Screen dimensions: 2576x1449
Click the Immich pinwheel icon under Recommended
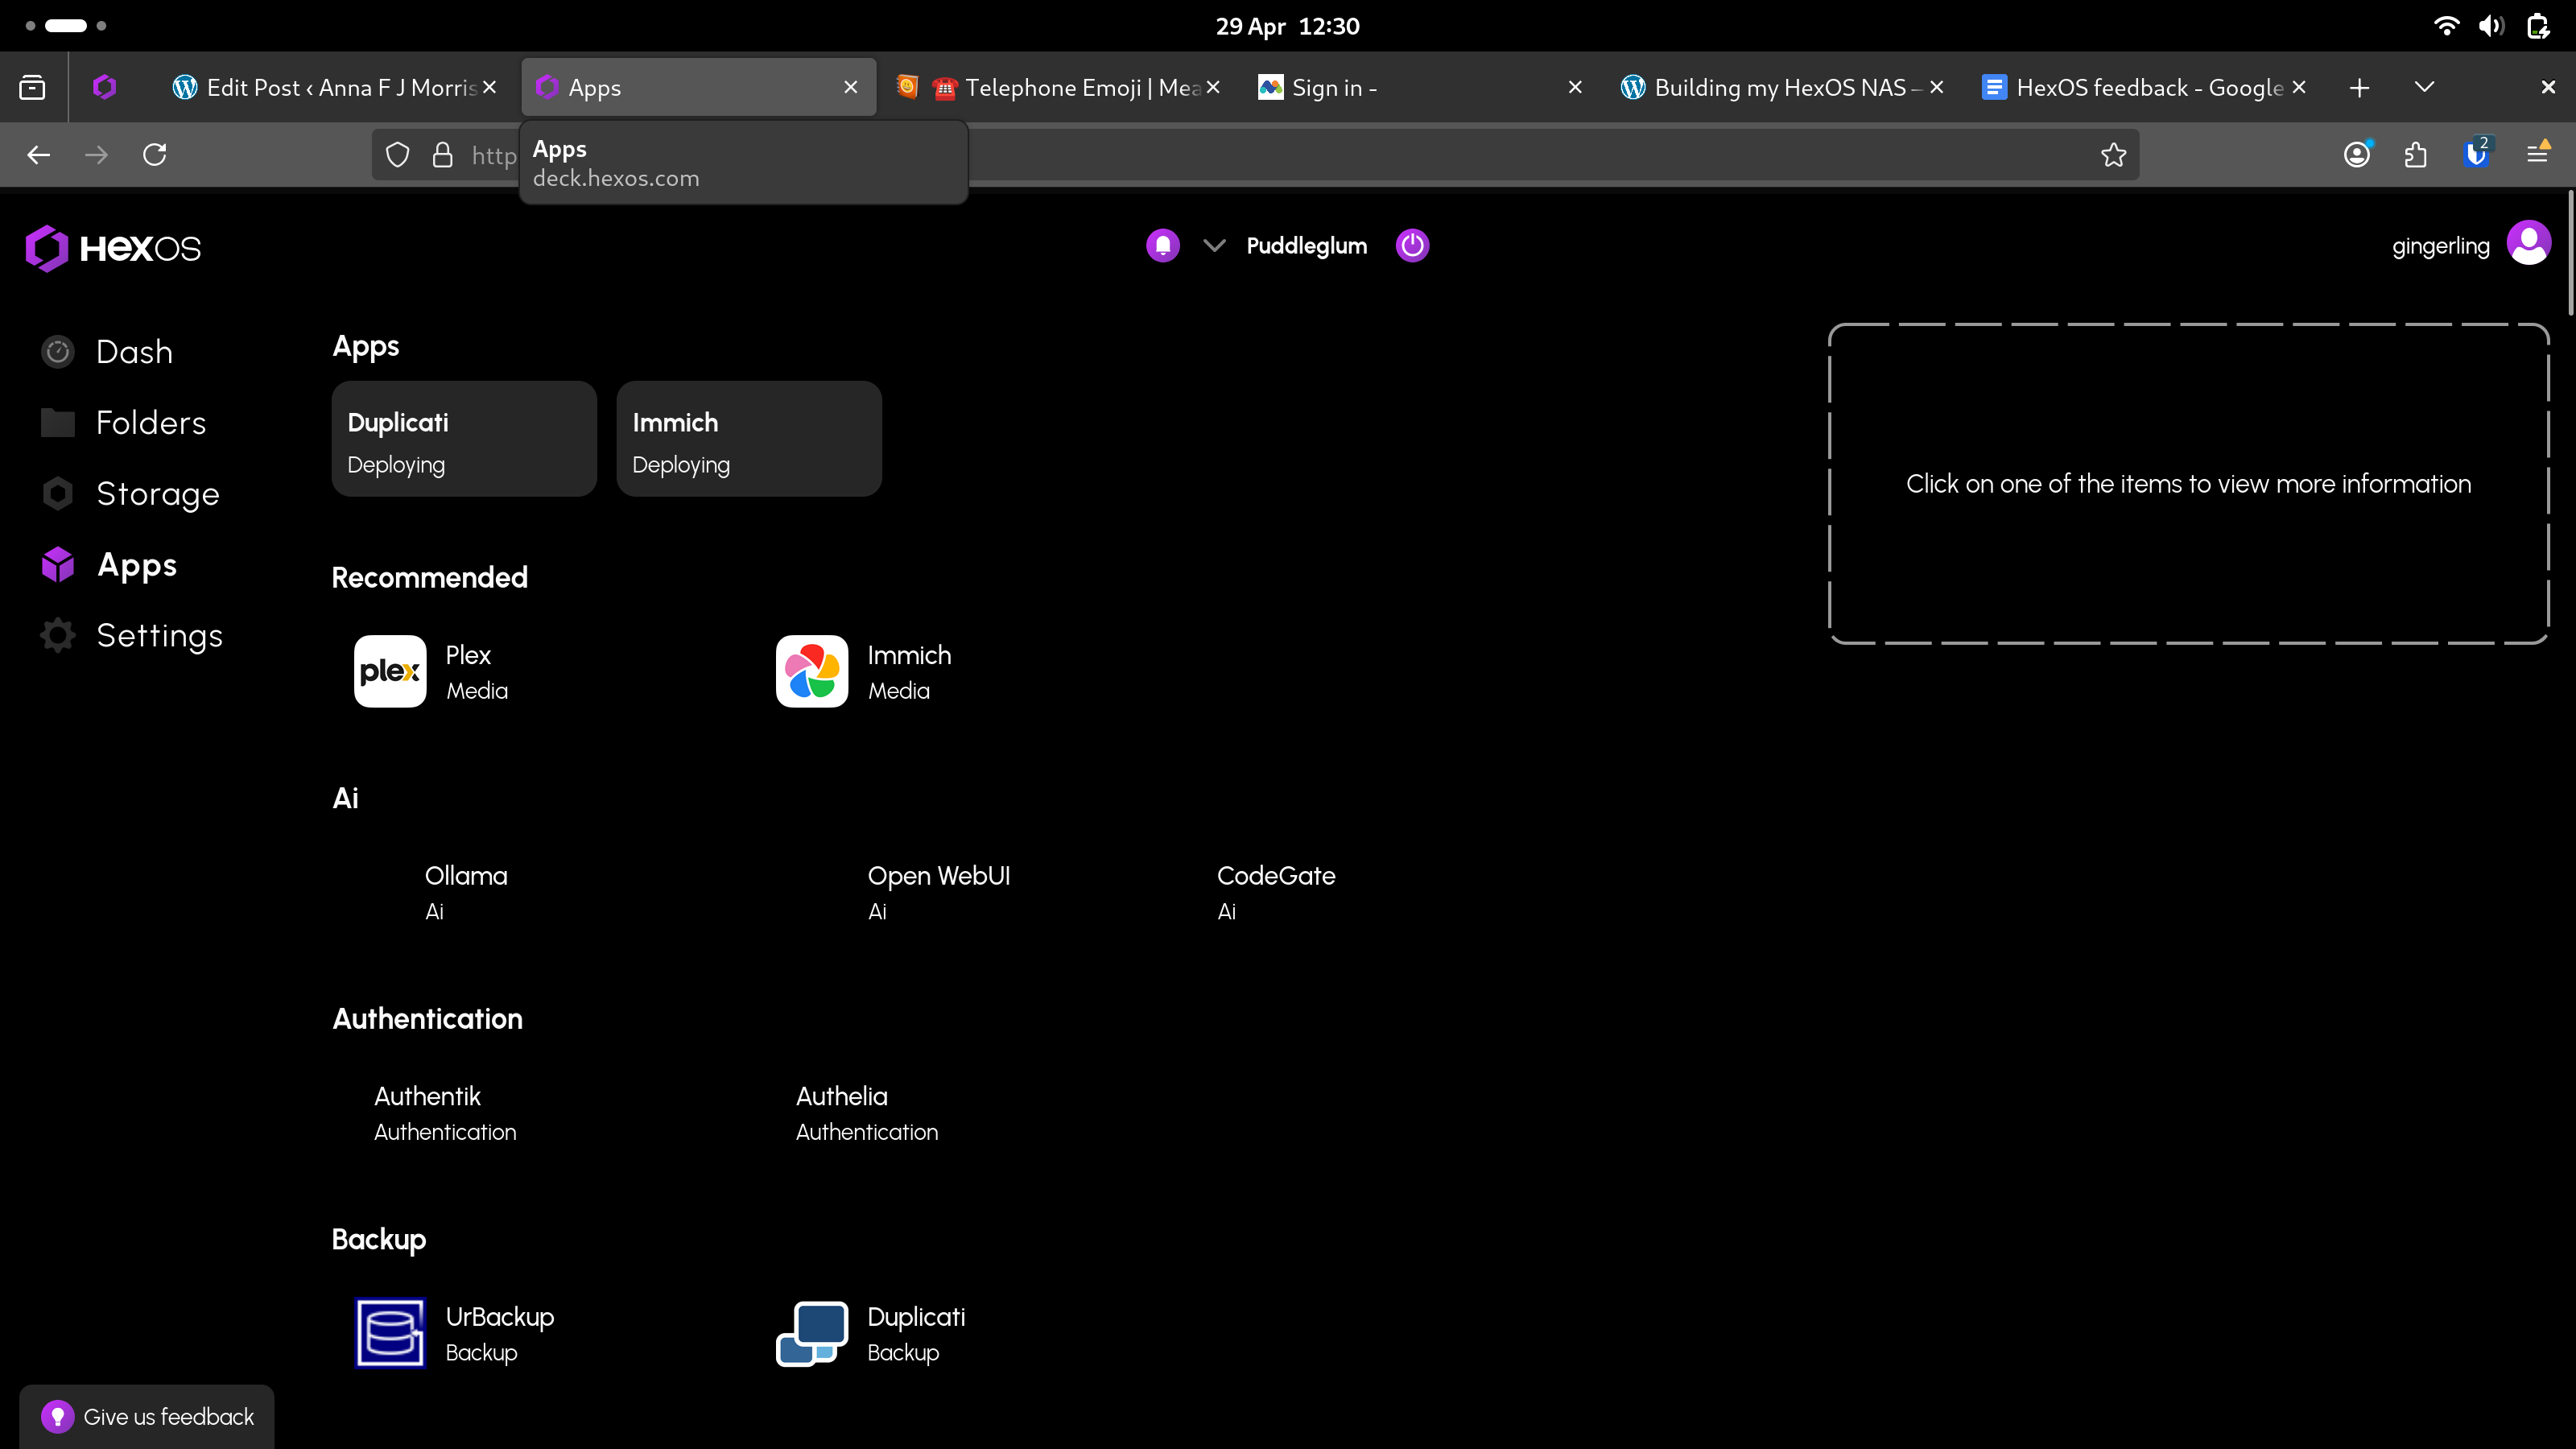812,671
